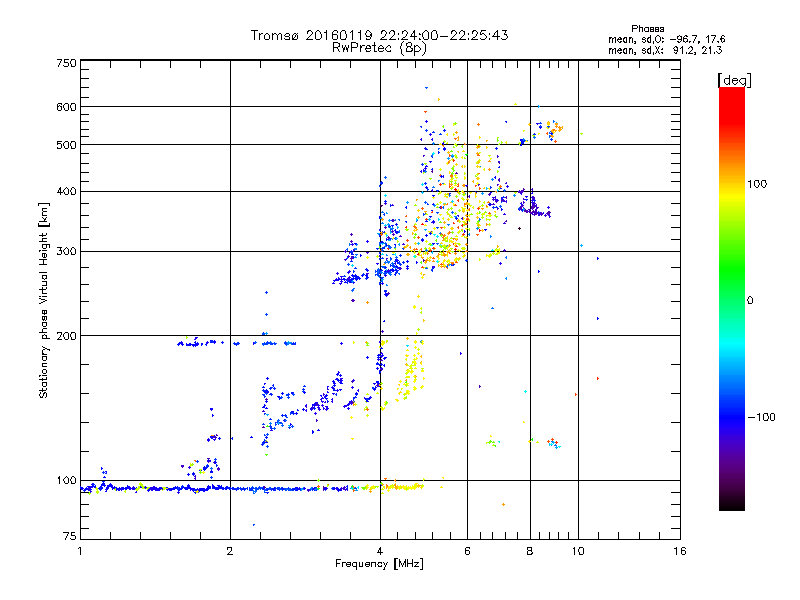Click the y-axis tick label '750'
Viewport: 800px width, 600px height.
pyautogui.click(x=67, y=63)
